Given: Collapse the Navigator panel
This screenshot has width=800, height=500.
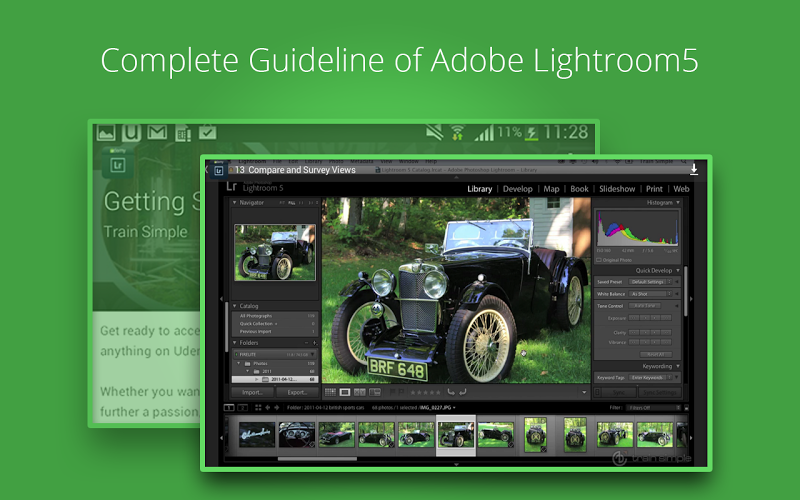Looking at the screenshot, I should click(x=235, y=203).
